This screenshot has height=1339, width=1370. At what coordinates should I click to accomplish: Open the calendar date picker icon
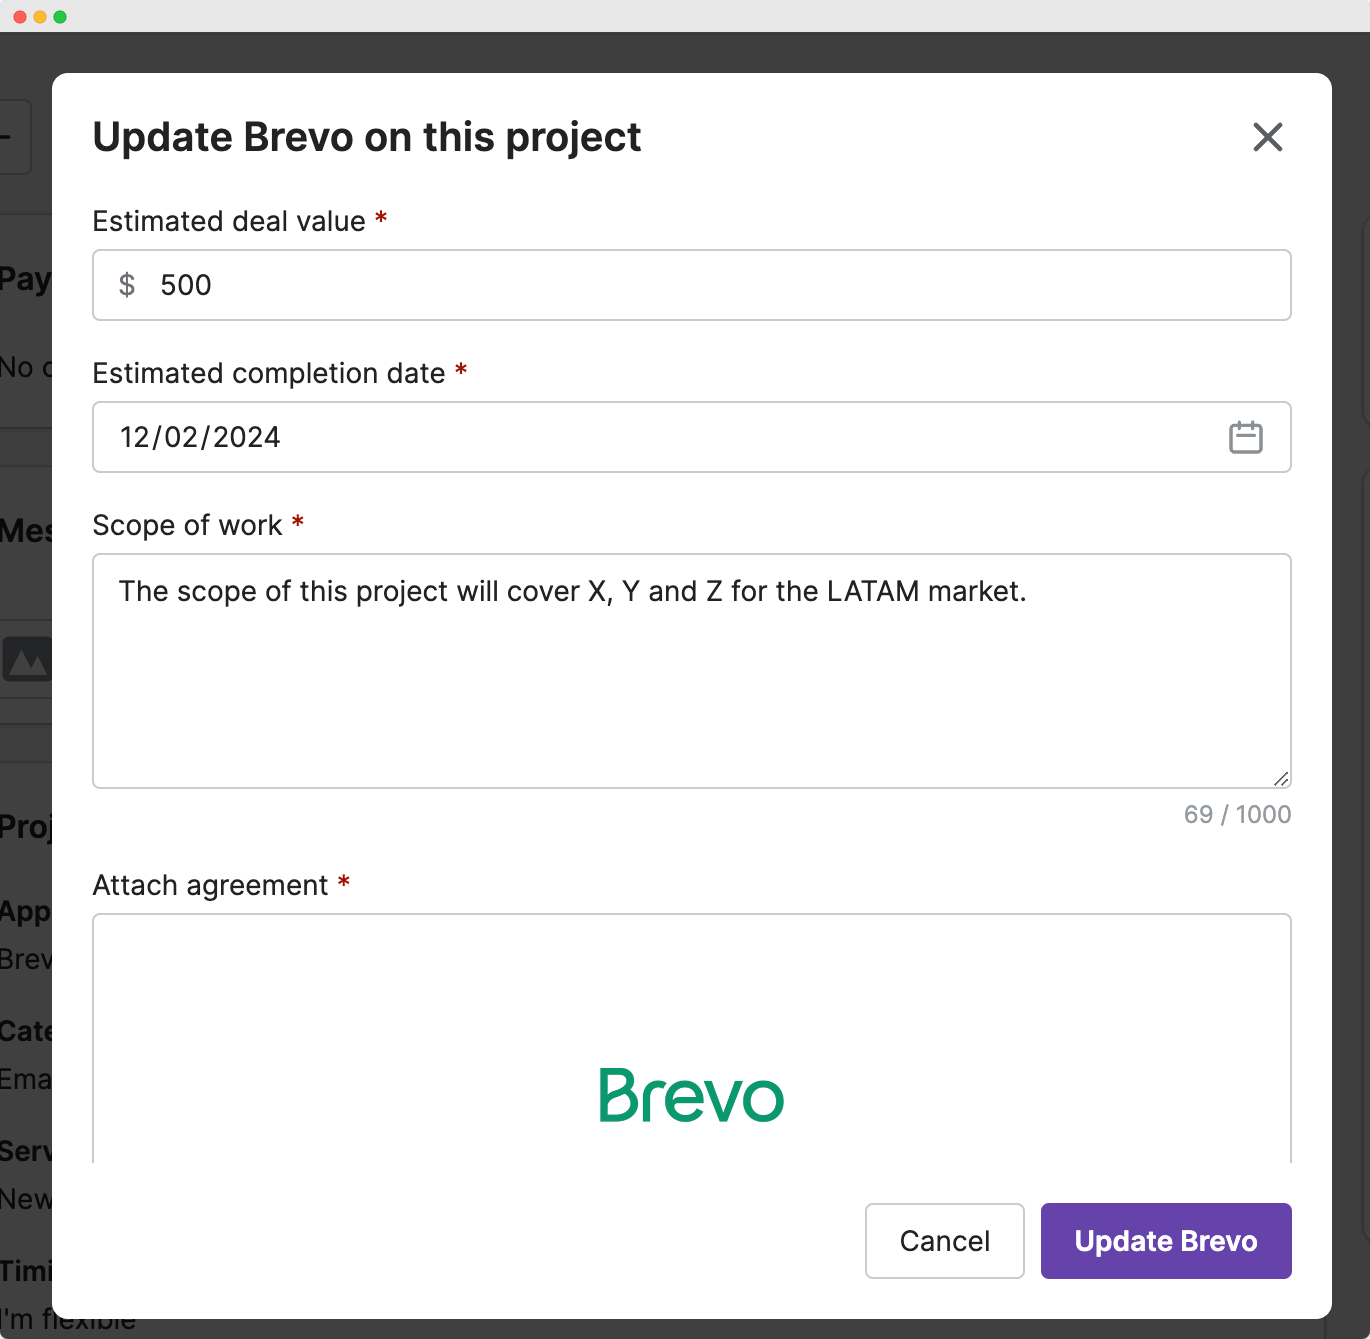(x=1245, y=437)
